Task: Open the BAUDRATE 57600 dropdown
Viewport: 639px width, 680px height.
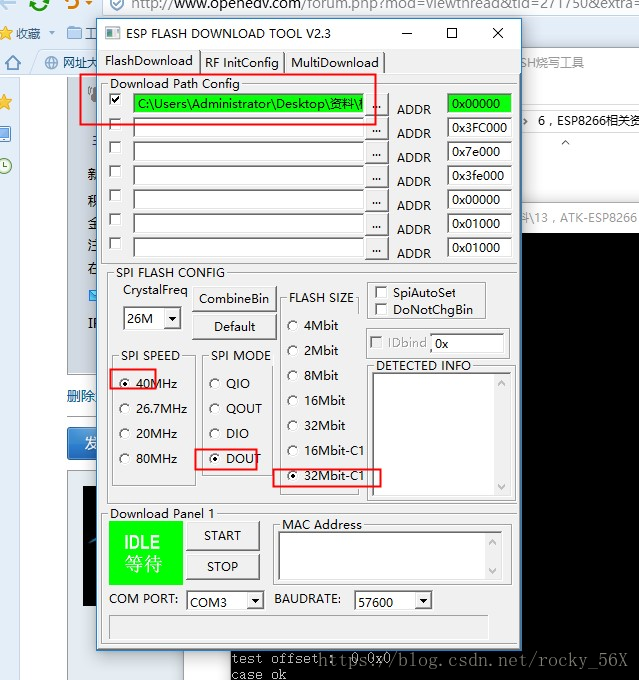Action: [423, 601]
